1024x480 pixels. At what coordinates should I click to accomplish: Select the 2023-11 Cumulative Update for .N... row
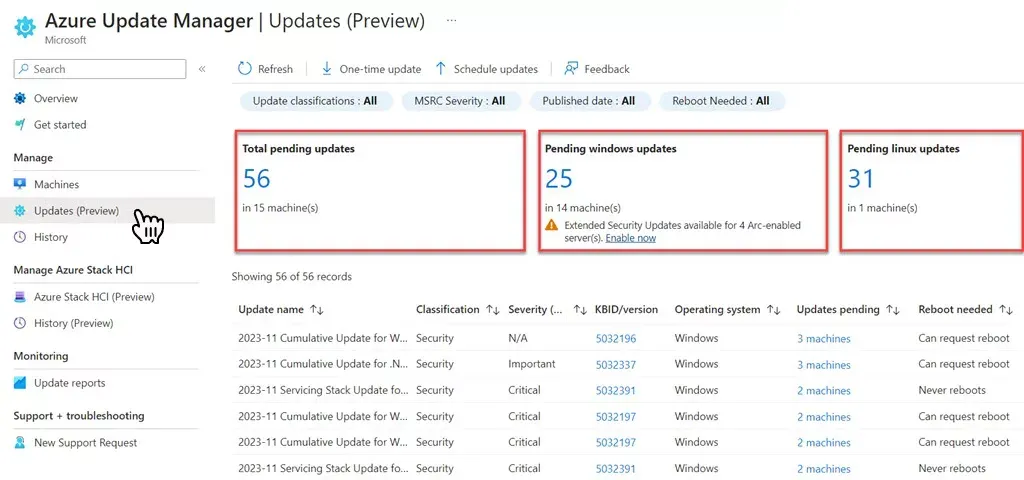tap(628, 364)
